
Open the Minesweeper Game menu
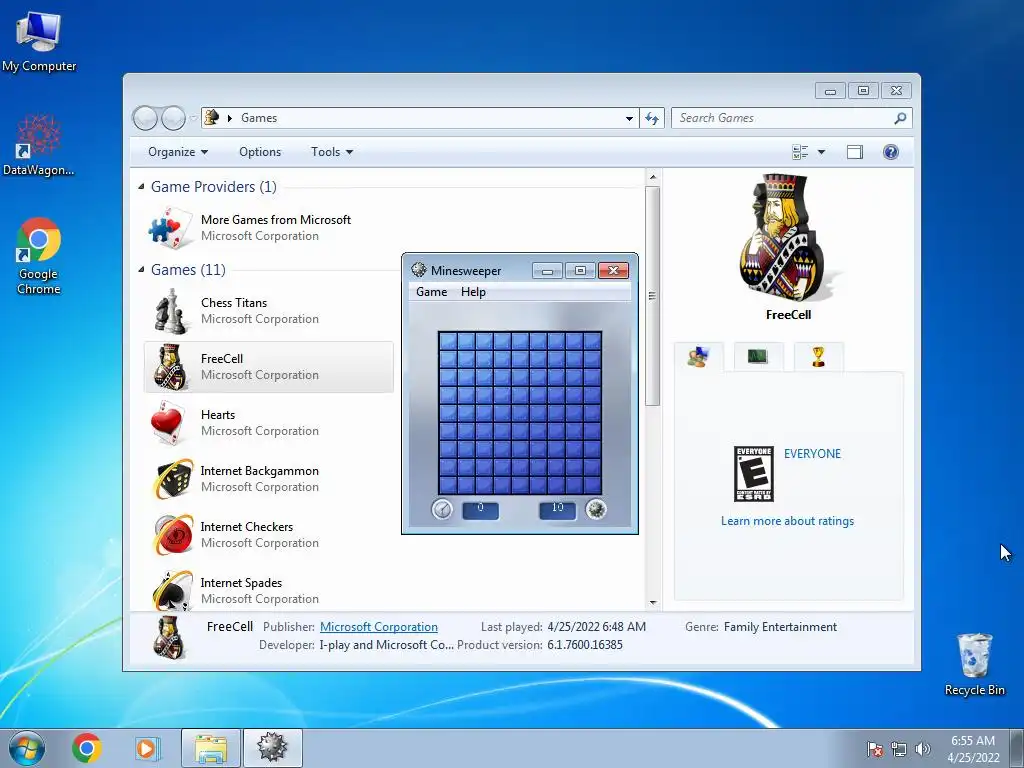(x=432, y=292)
